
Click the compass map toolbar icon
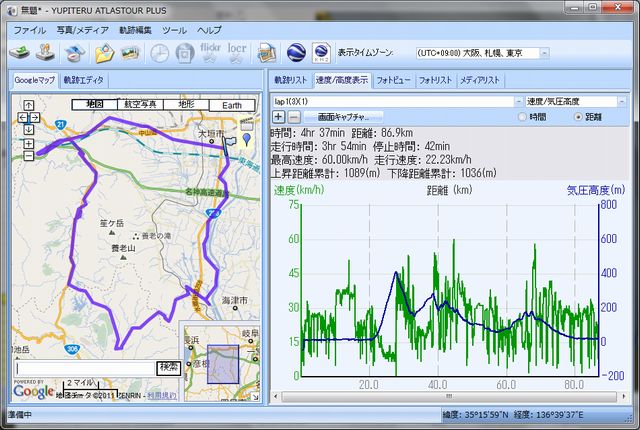[x=75, y=53]
